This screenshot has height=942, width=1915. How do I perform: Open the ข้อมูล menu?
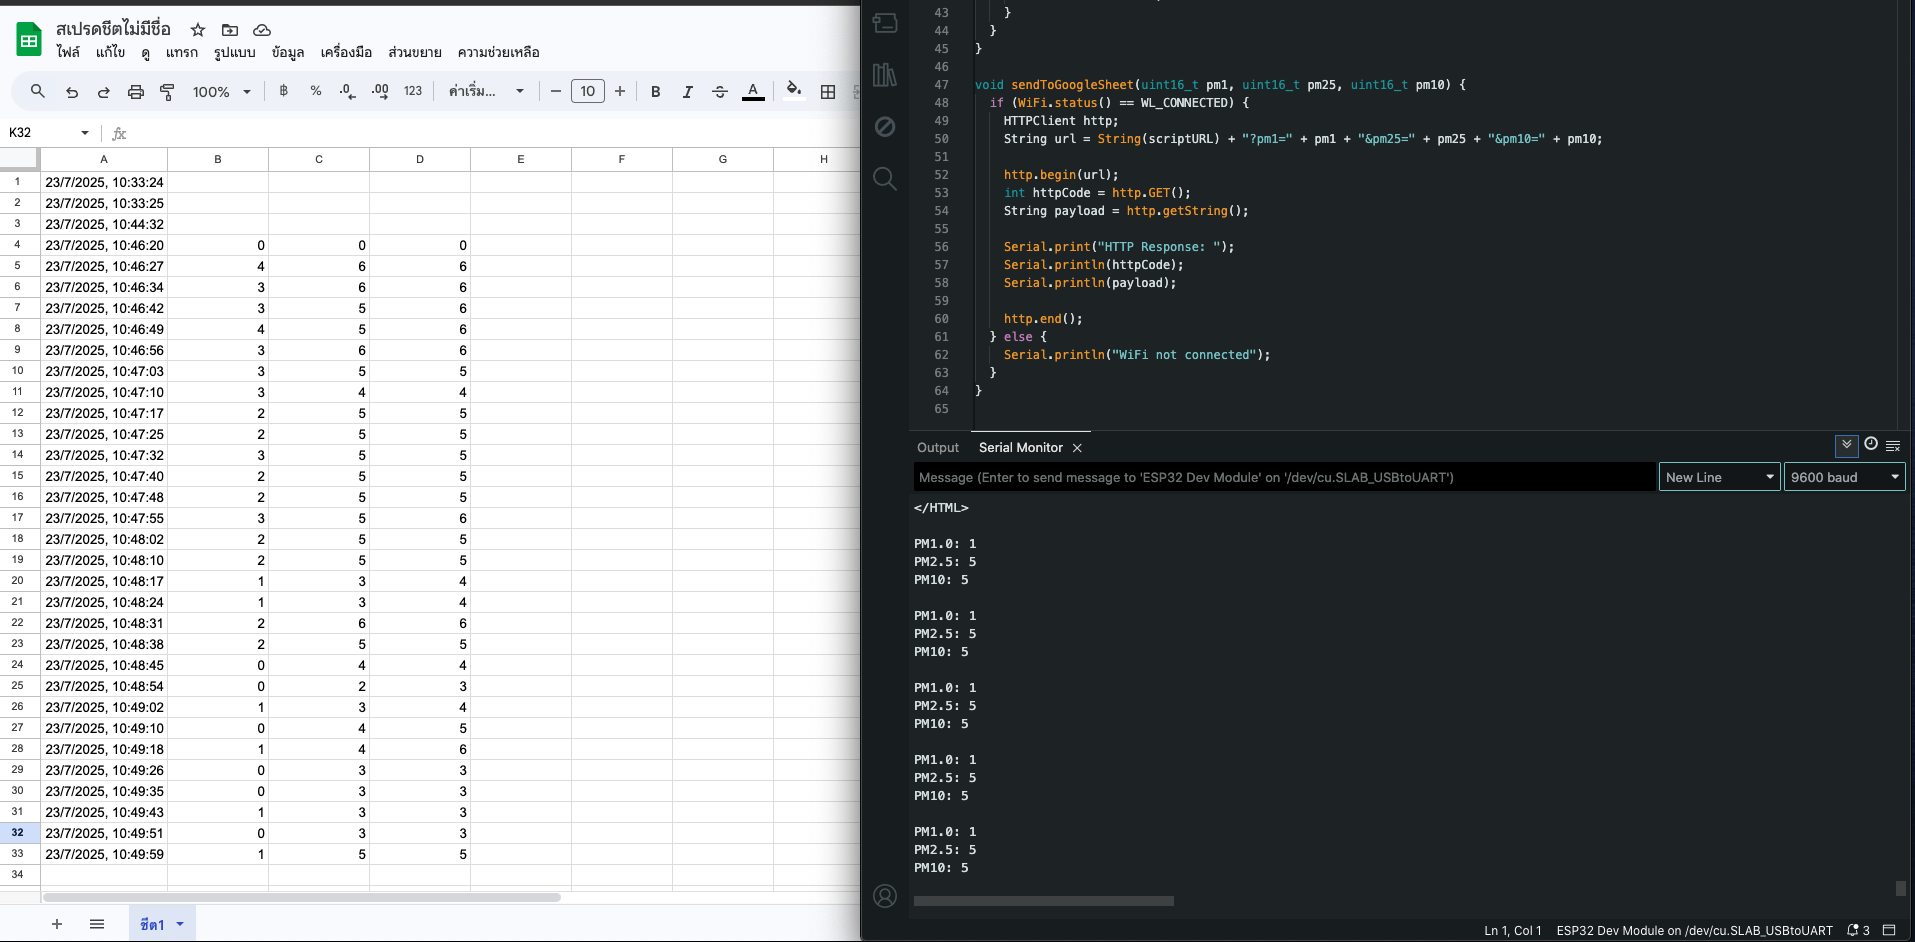(x=288, y=53)
